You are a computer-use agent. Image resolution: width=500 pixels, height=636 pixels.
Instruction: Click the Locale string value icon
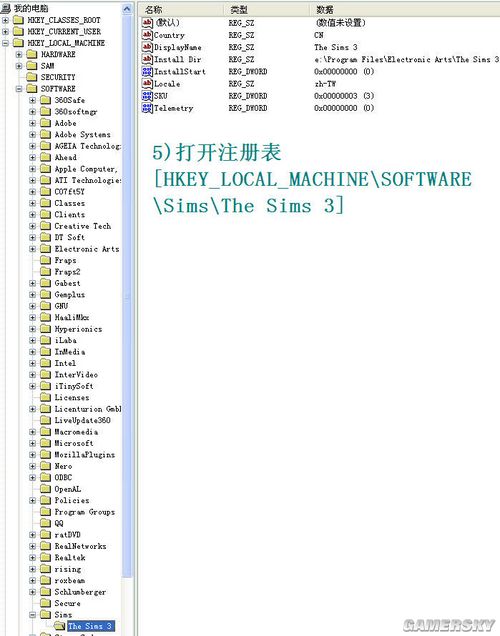click(x=147, y=84)
